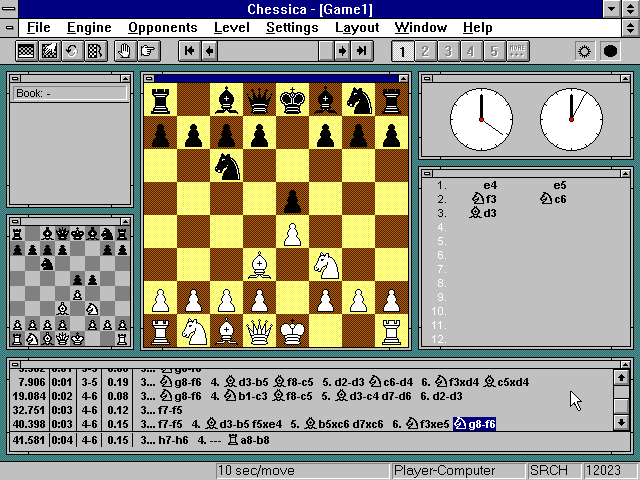The height and width of the screenshot is (480, 640).
Task: Click the white sun side indicator icon
Action: pos(584,51)
